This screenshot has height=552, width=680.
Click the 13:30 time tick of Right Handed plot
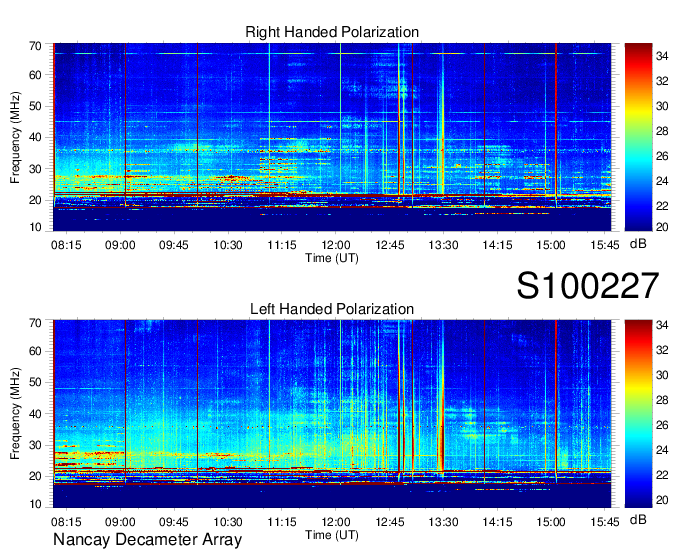(443, 245)
